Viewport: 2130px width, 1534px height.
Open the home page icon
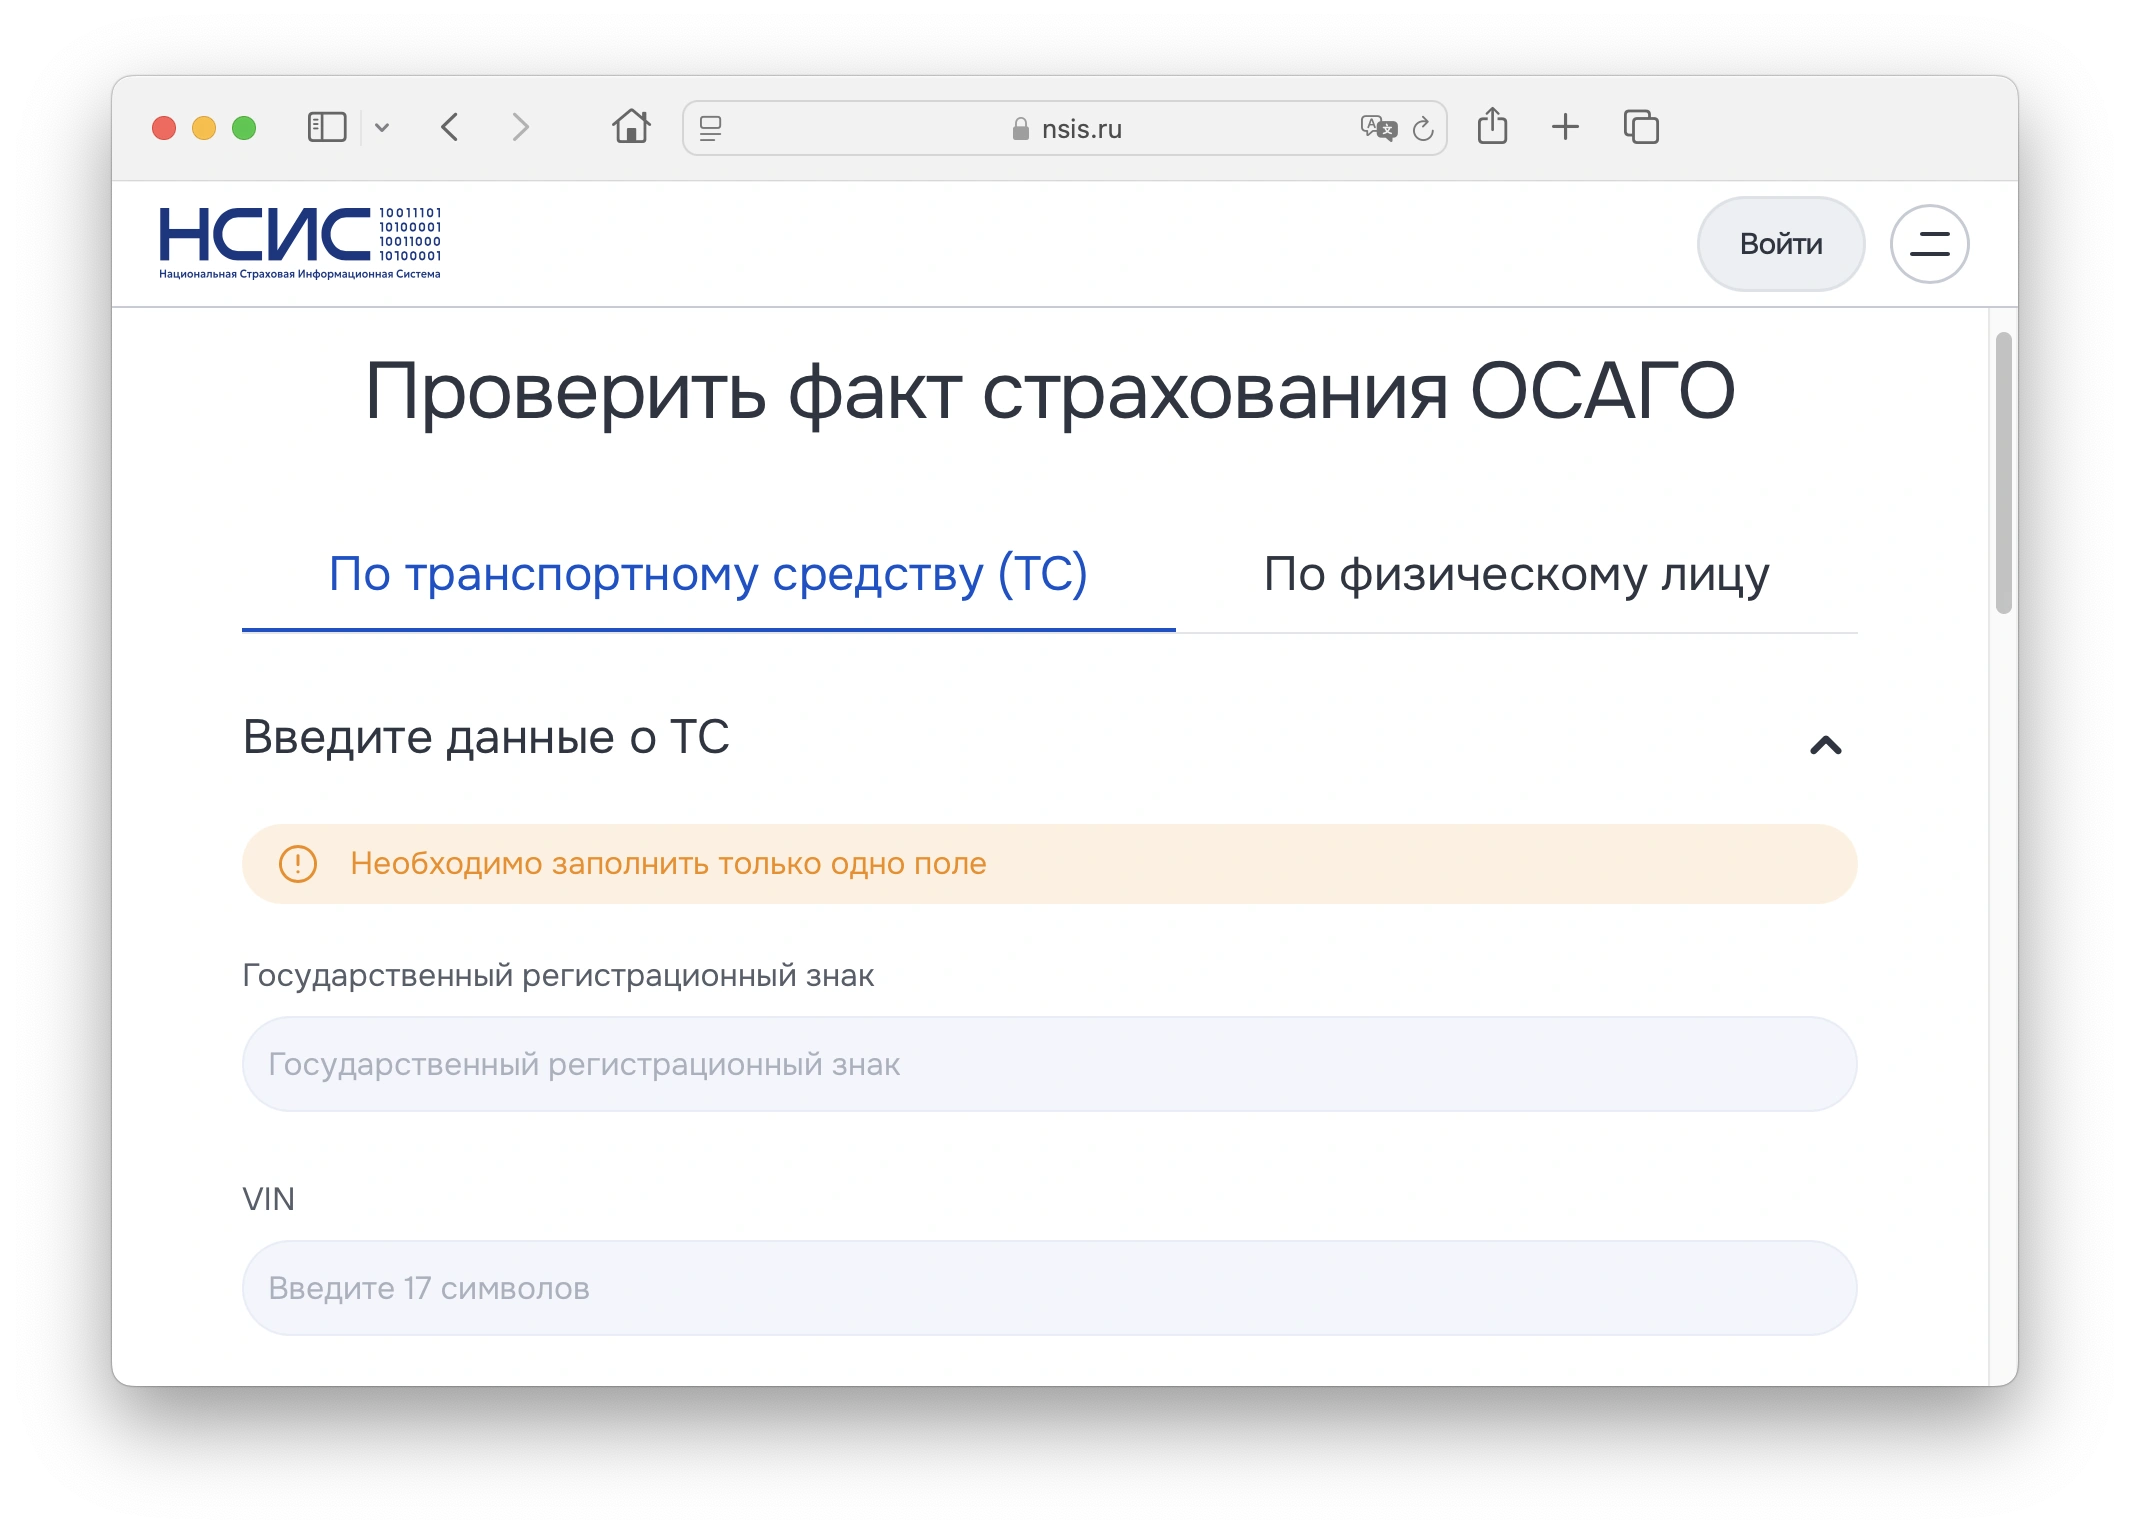click(631, 127)
